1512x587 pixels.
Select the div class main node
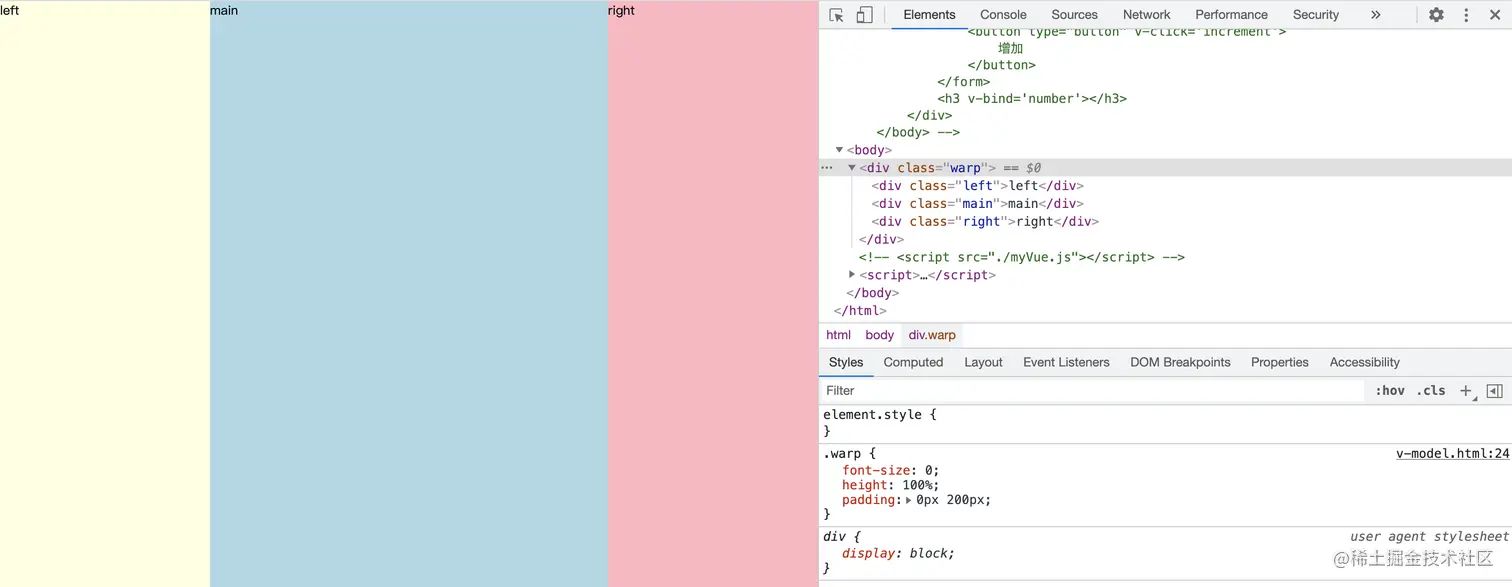[x=977, y=204]
